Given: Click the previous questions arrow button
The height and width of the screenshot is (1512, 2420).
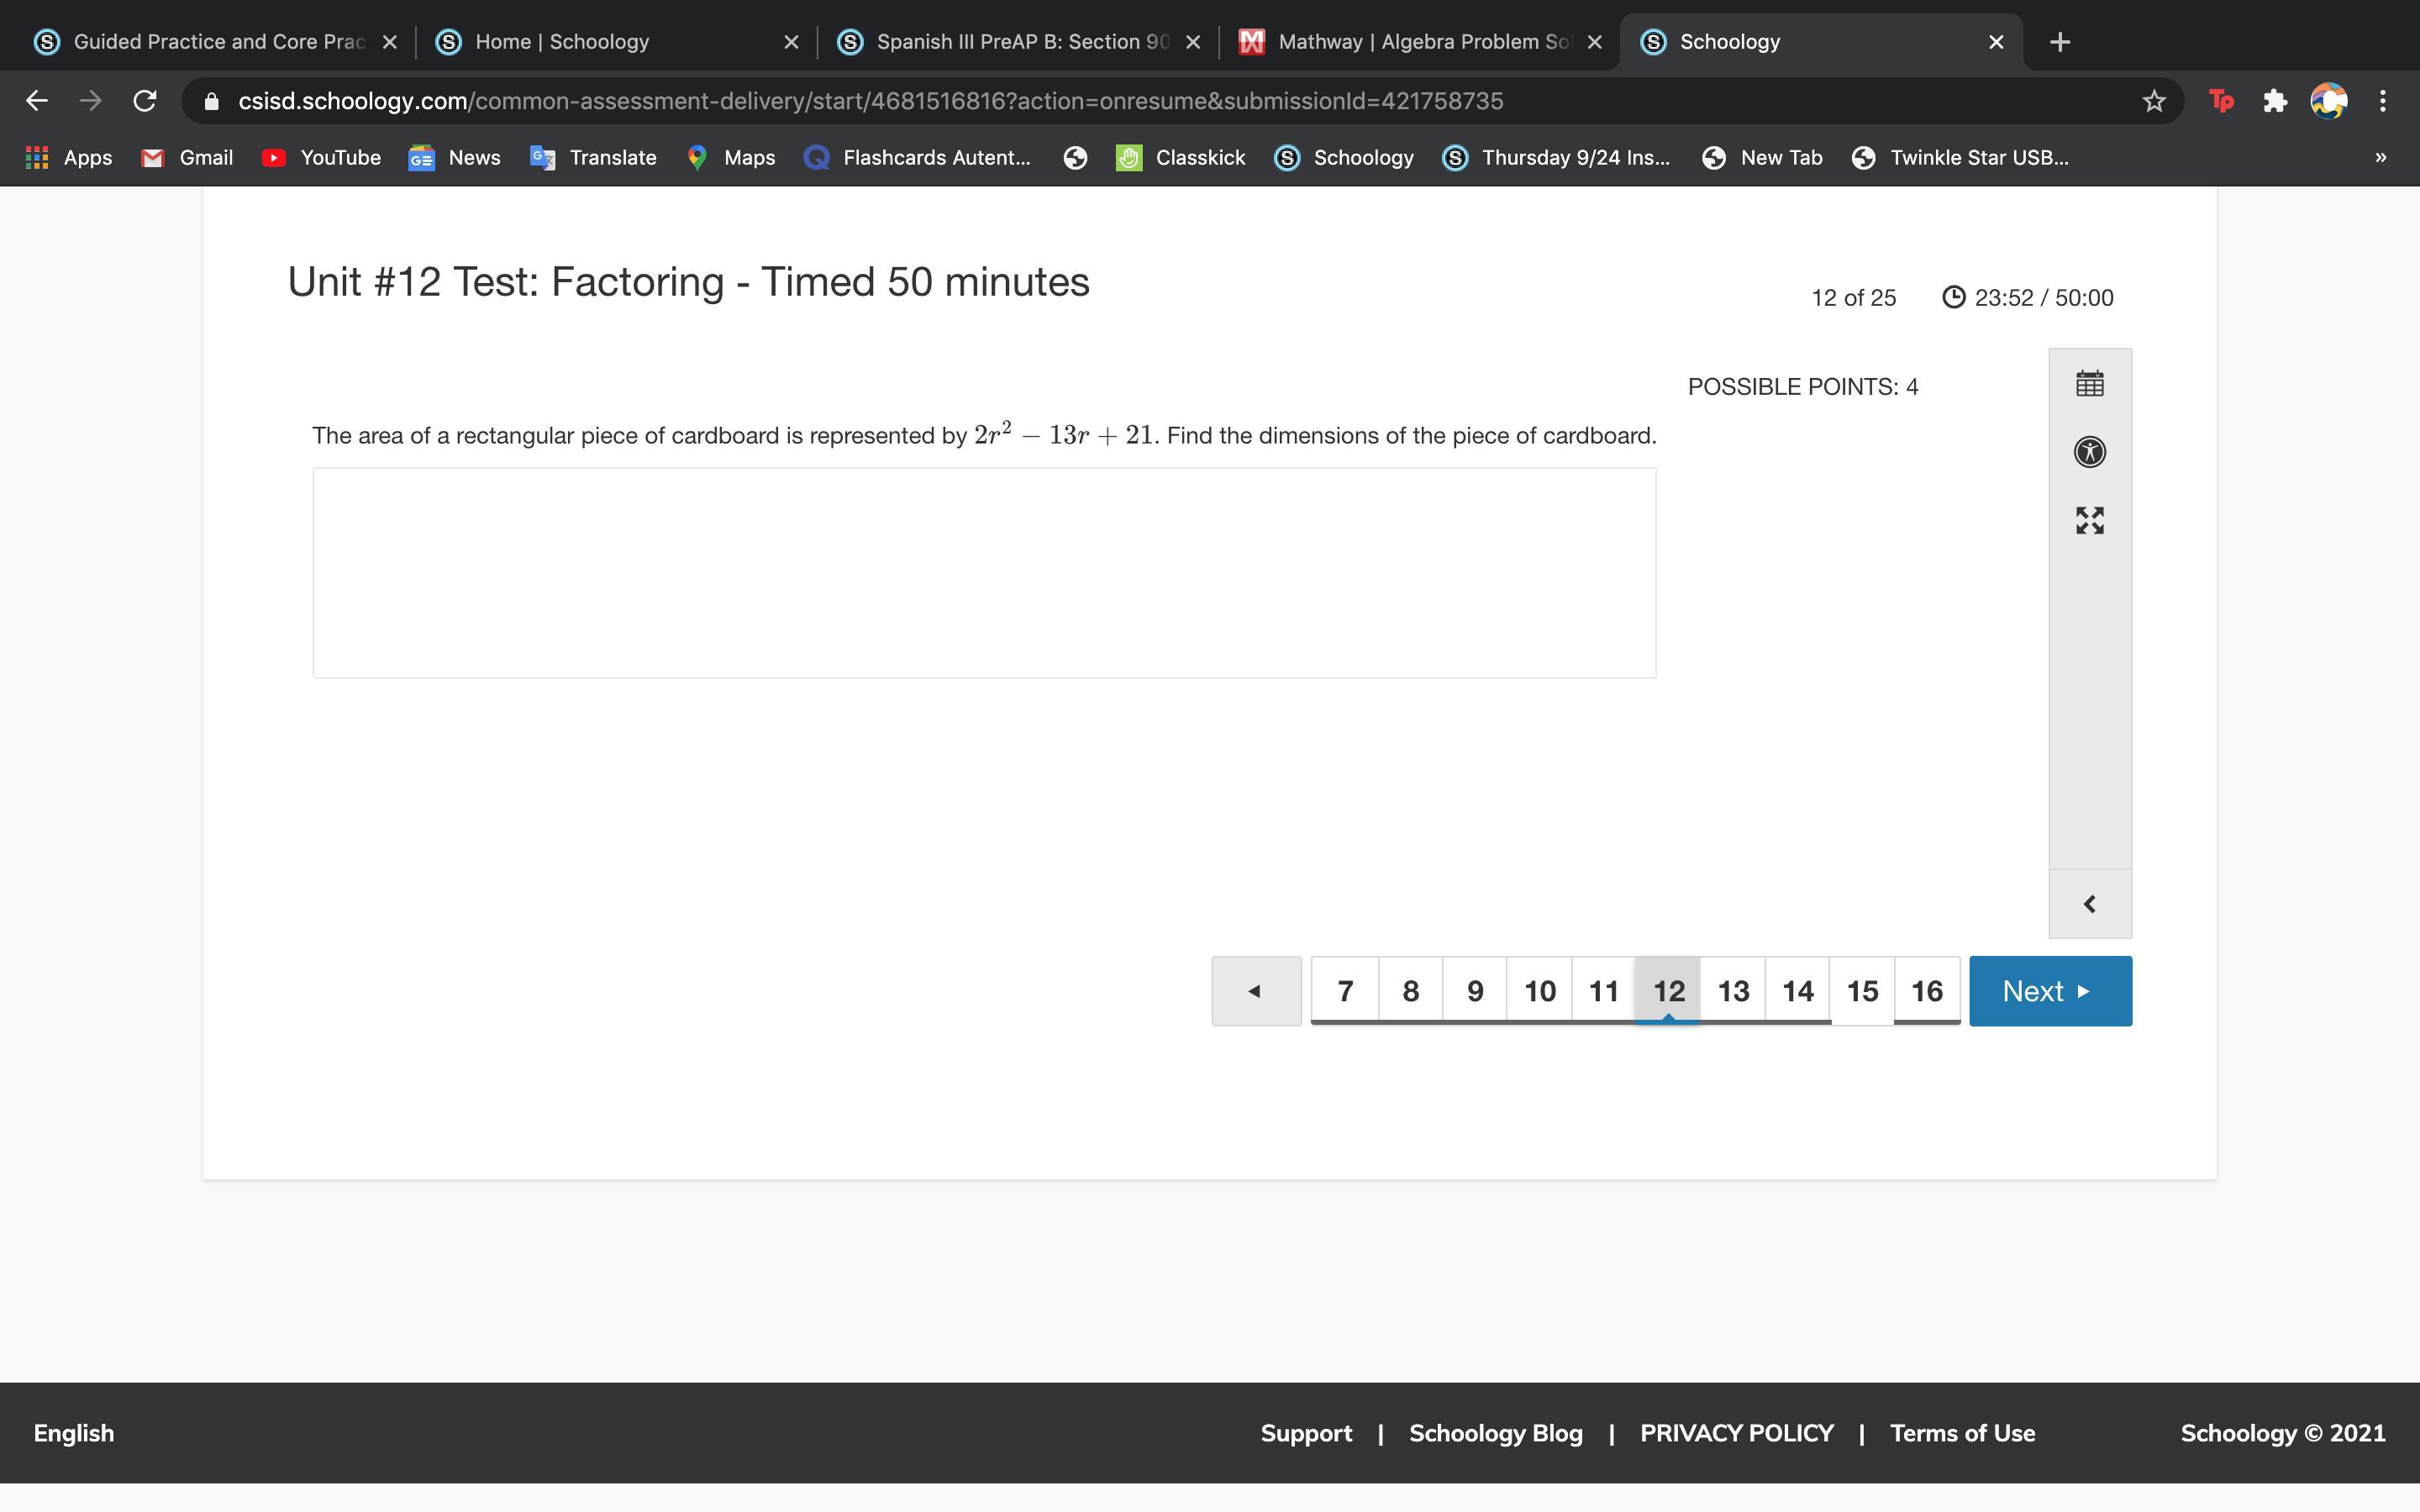Looking at the screenshot, I should pos(1256,991).
